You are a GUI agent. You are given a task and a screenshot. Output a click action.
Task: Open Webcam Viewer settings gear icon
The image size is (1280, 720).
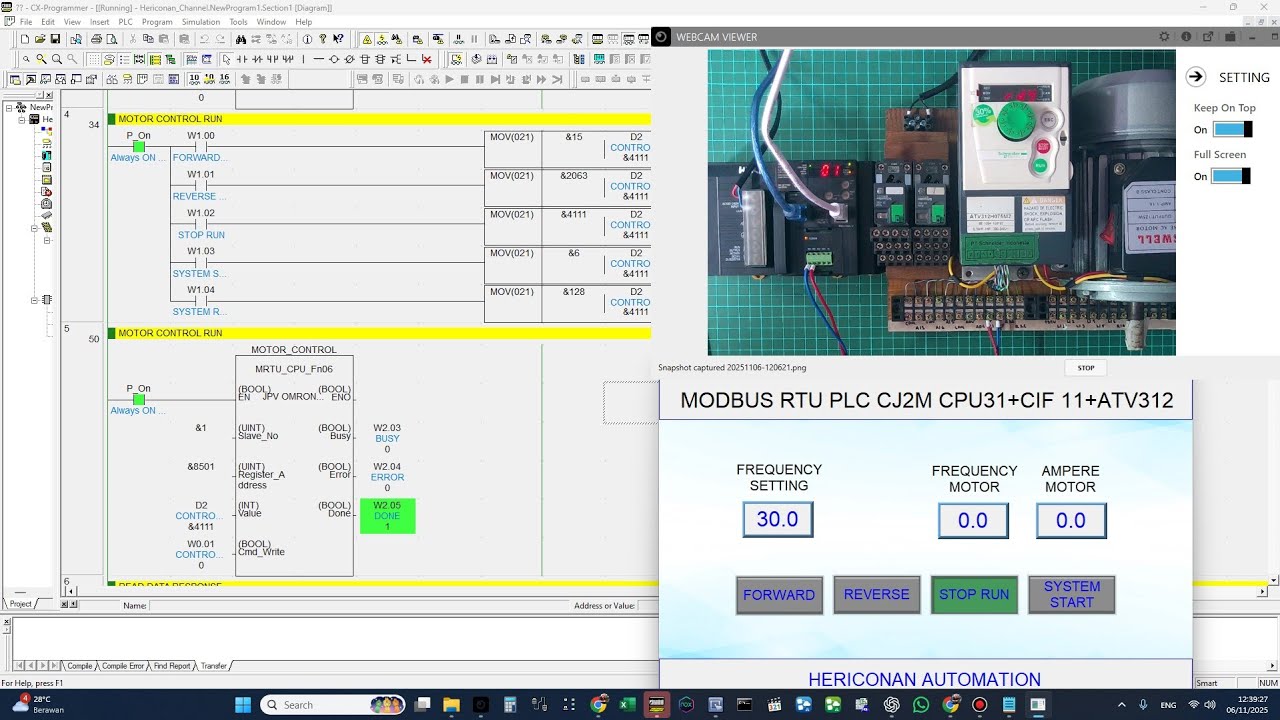point(1164,37)
